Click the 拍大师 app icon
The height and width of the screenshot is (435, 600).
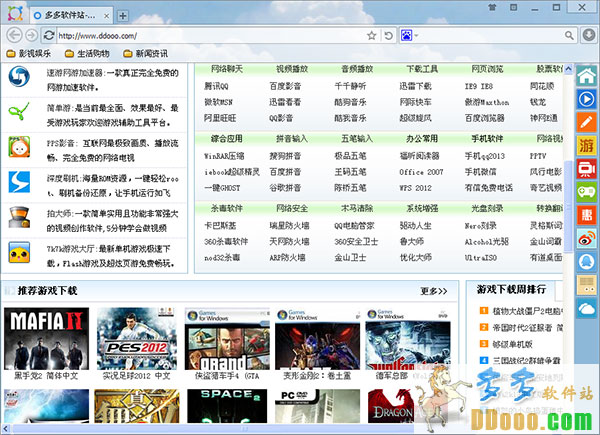(x=19, y=217)
